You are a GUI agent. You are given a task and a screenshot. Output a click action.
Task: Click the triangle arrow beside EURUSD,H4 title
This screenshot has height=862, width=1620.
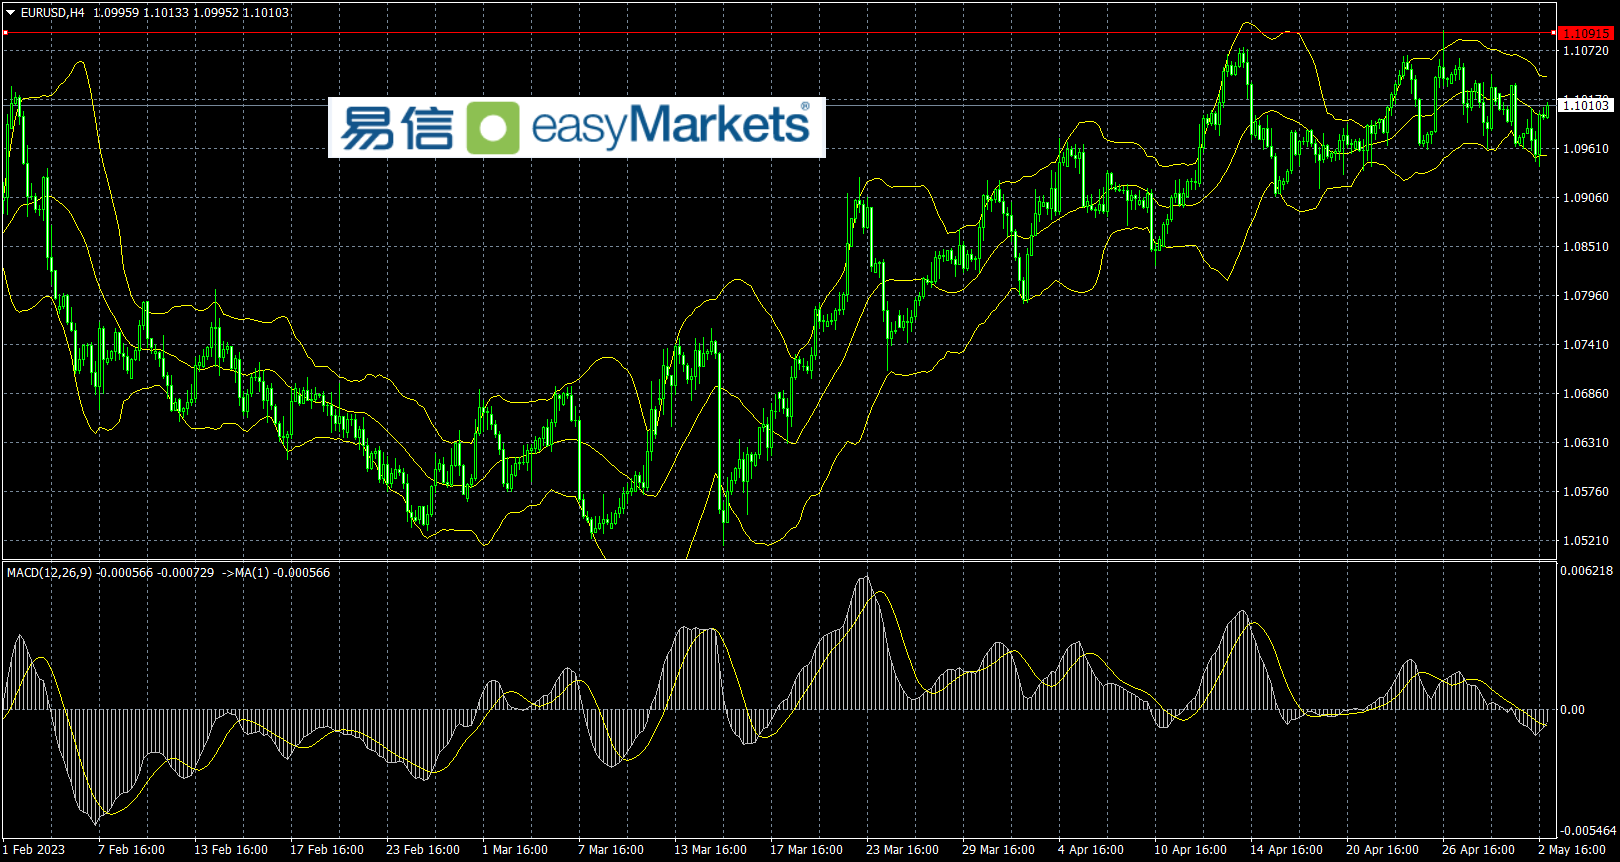pyautogui.click(x=11, y=13)
